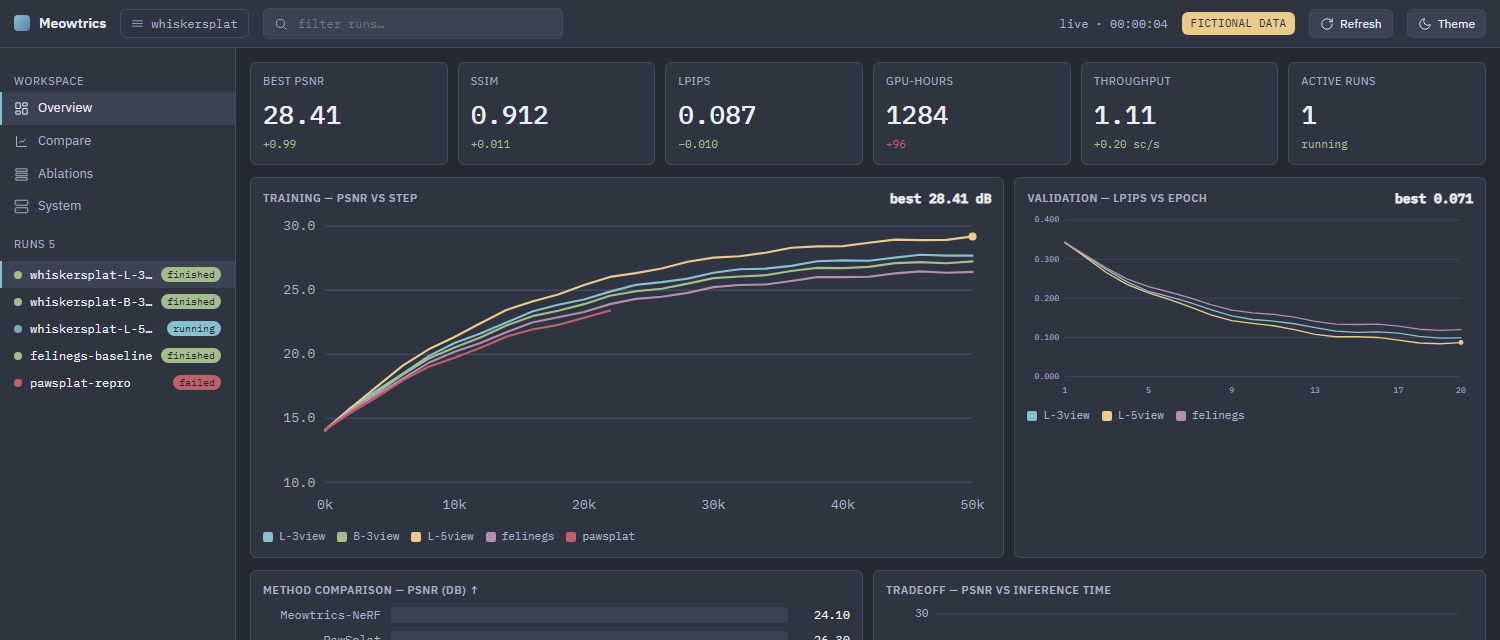Open the ACTIVE RUNS metric card

1387,113
